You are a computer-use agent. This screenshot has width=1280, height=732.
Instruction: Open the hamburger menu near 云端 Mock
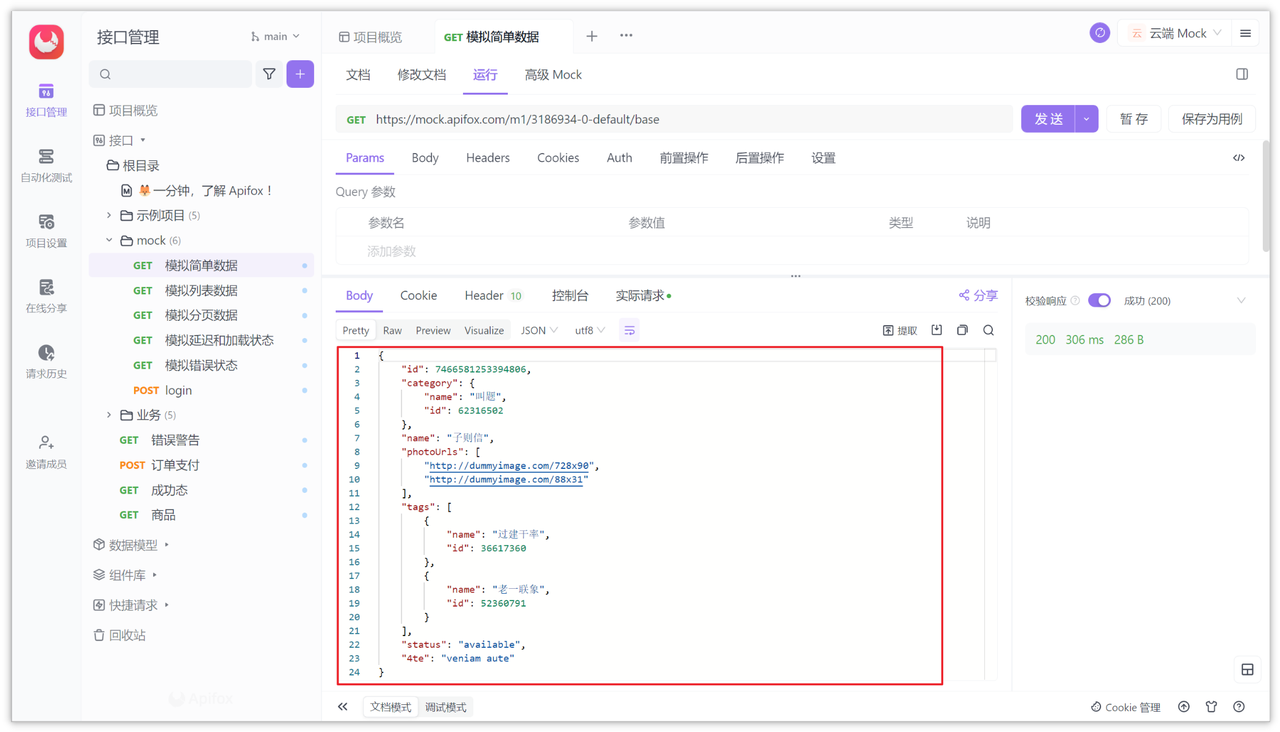pos(1244,32)
